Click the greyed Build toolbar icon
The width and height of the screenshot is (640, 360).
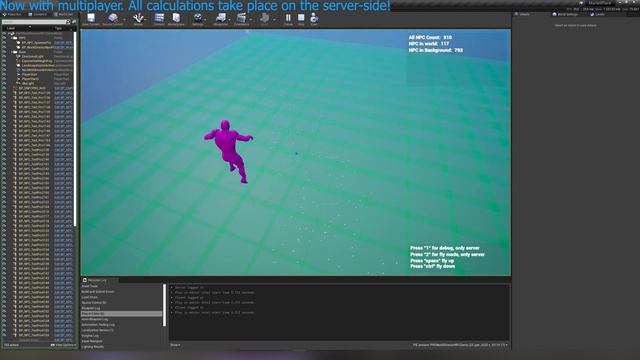click(264, 18)
